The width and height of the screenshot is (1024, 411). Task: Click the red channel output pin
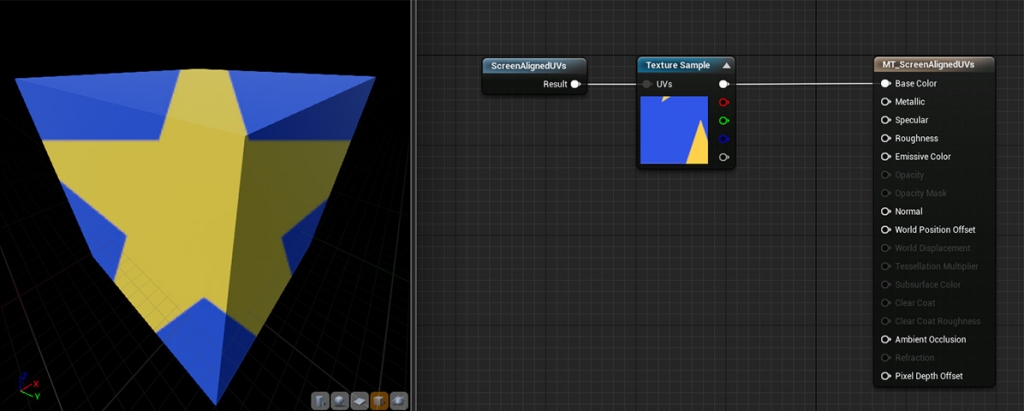[x=724, y=103]
